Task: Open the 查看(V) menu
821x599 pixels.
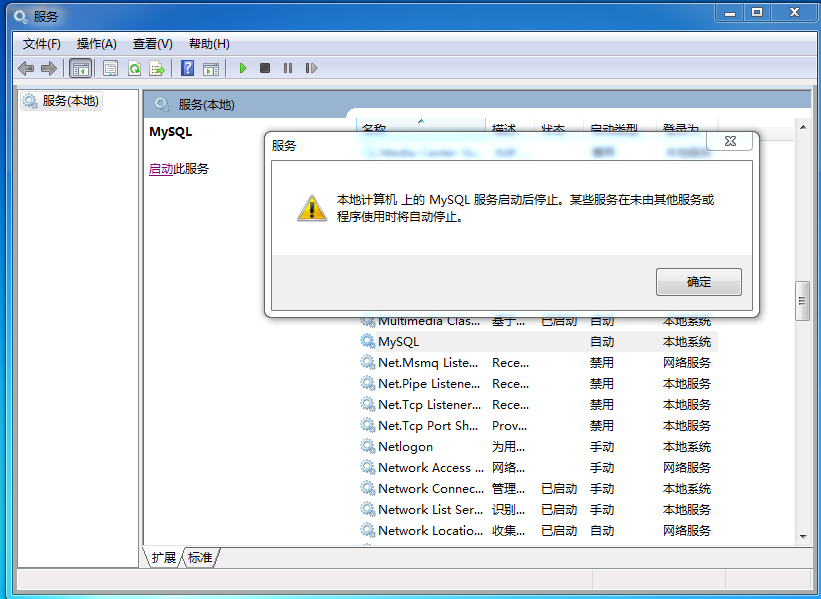Action: point(151,43)
